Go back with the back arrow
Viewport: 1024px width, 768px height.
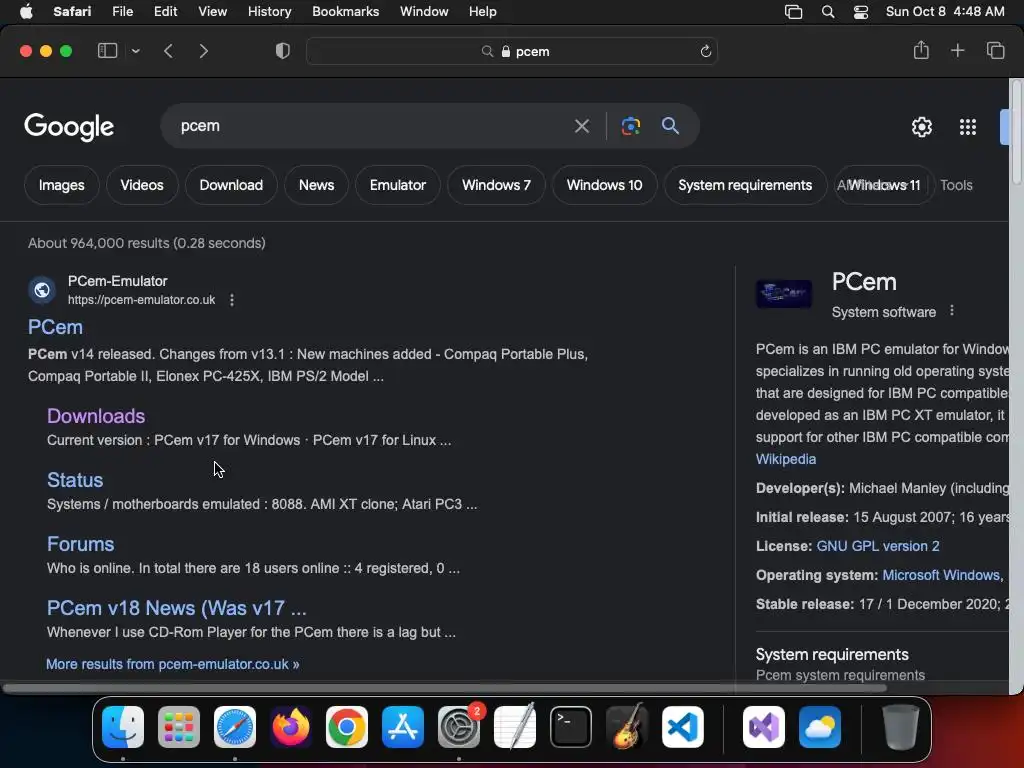tap(168, 51)
